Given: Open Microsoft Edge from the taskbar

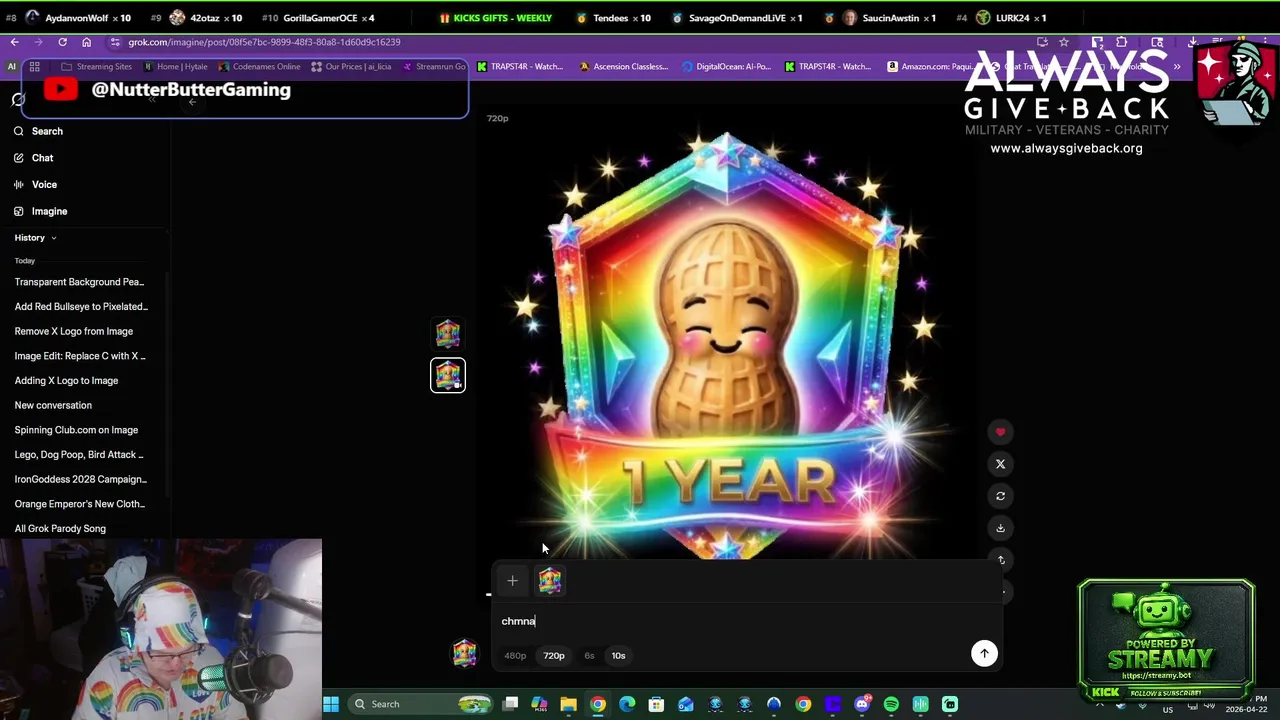Looking at the screenshot, I should 627,704.
